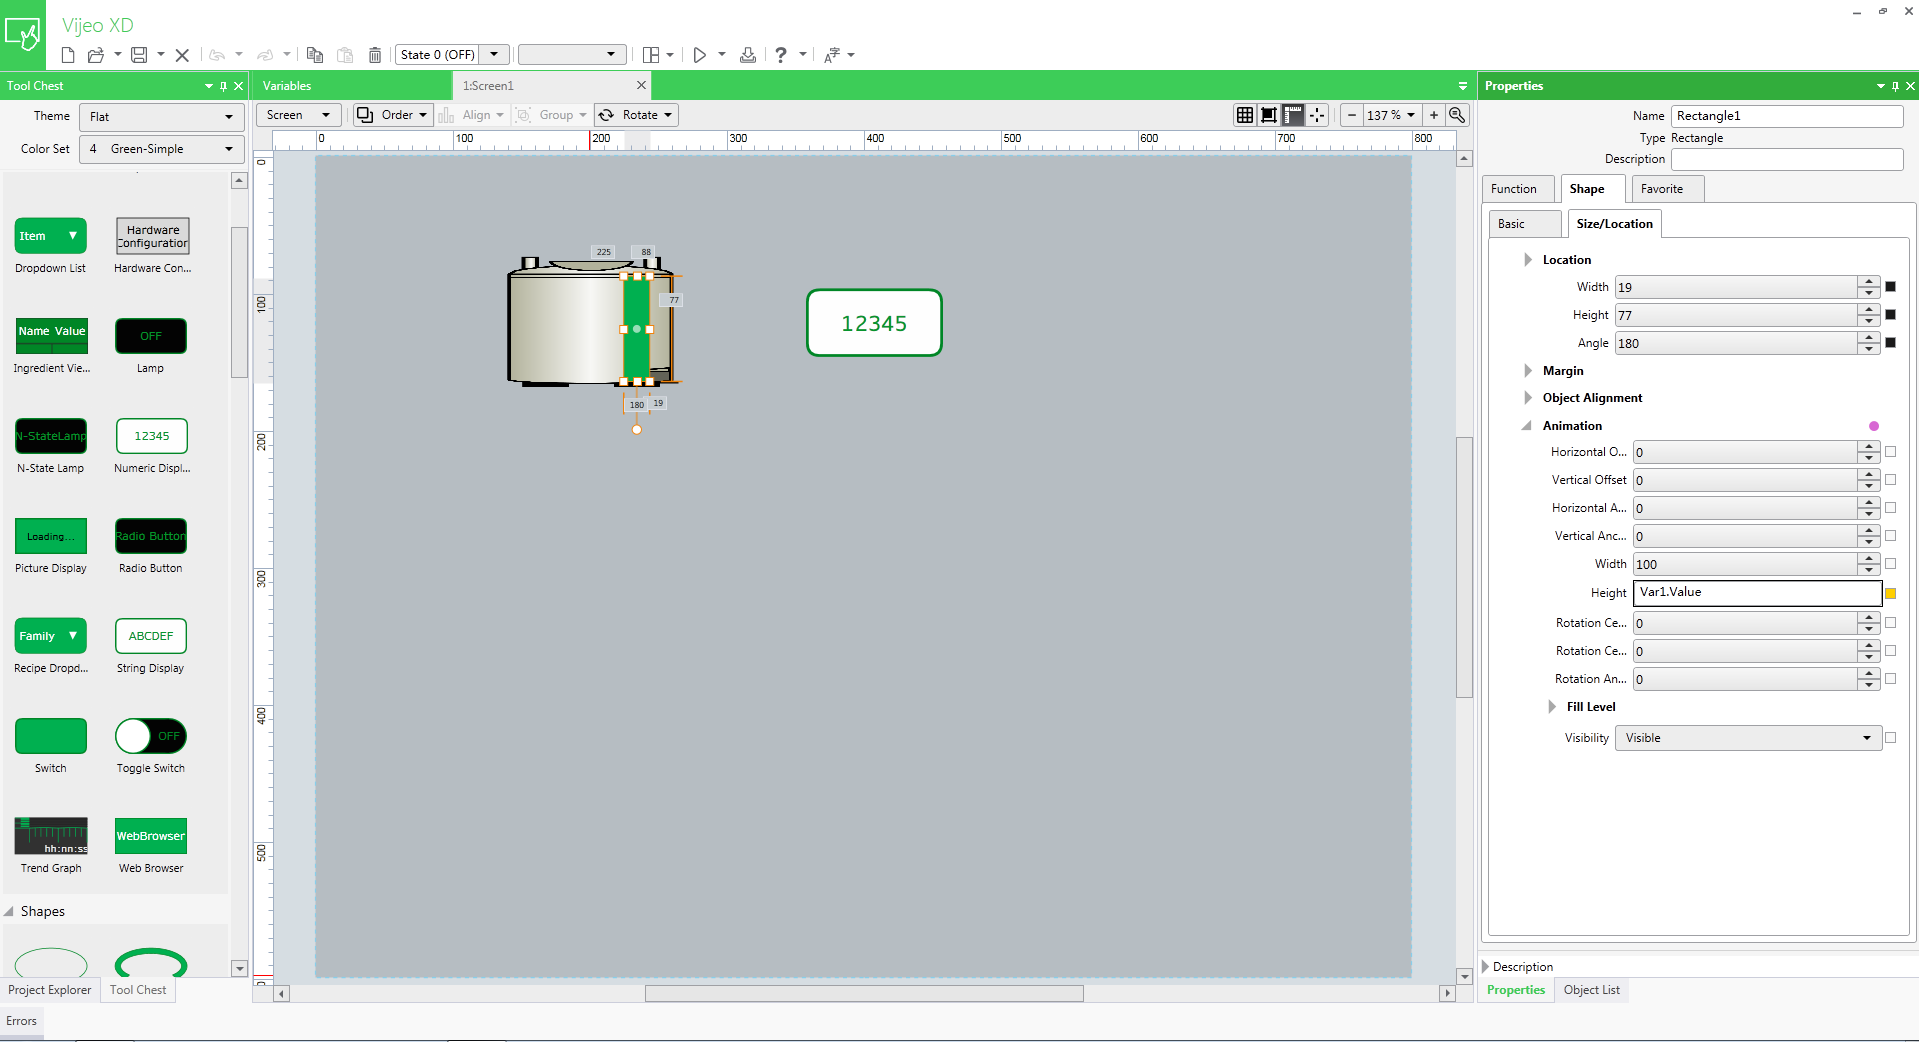Toggle the grid display icon

[x=1245, y=115]
